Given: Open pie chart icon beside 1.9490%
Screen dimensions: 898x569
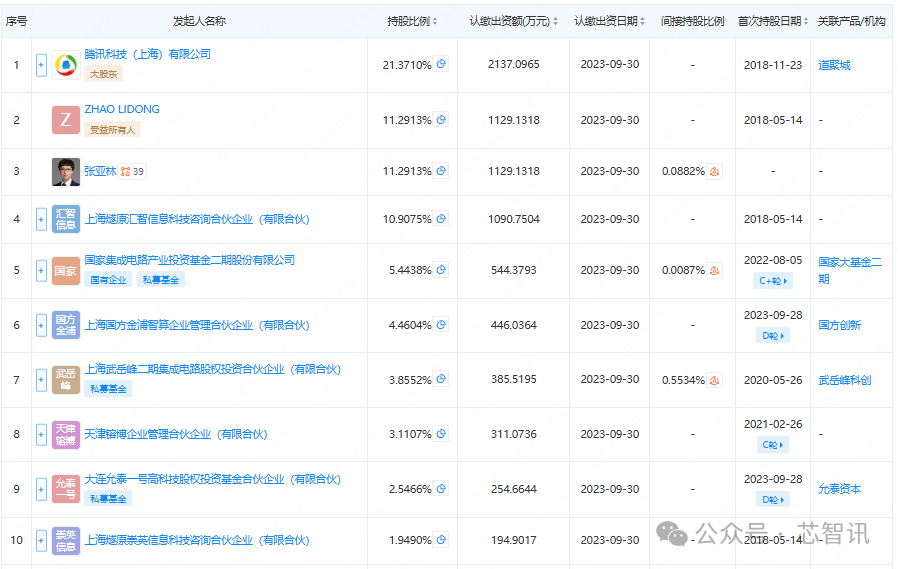Looking at the screenshot, I should point(441,539).
